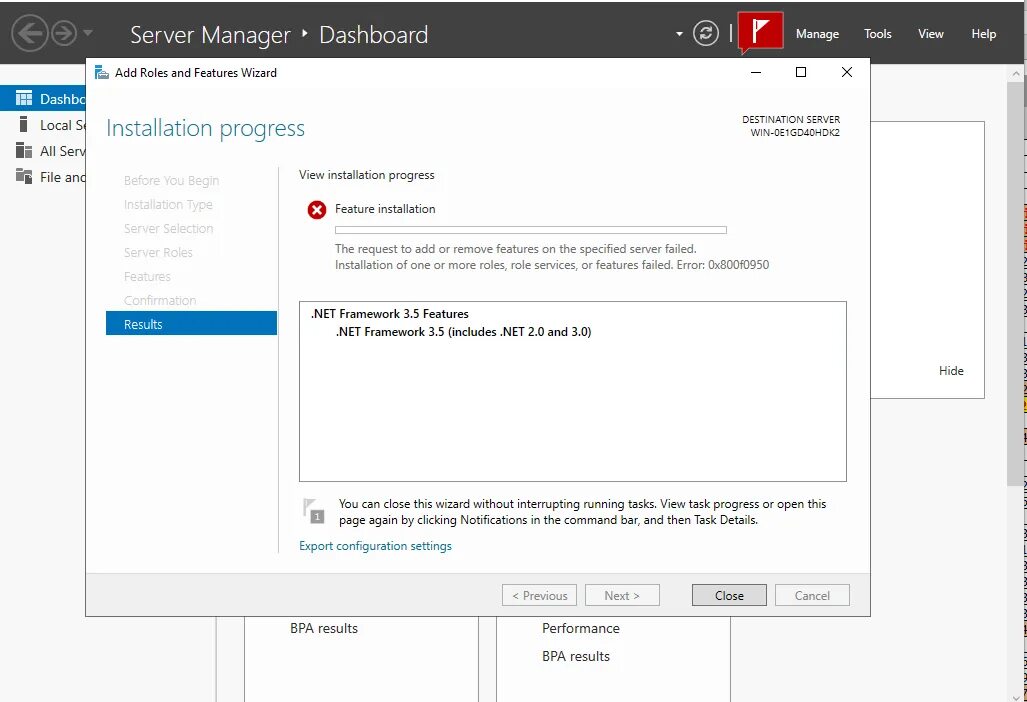Click the Local Server sidebar icon
This screenshot has width=1027, height=702.
pyautogui.click(x=24, y=124)
